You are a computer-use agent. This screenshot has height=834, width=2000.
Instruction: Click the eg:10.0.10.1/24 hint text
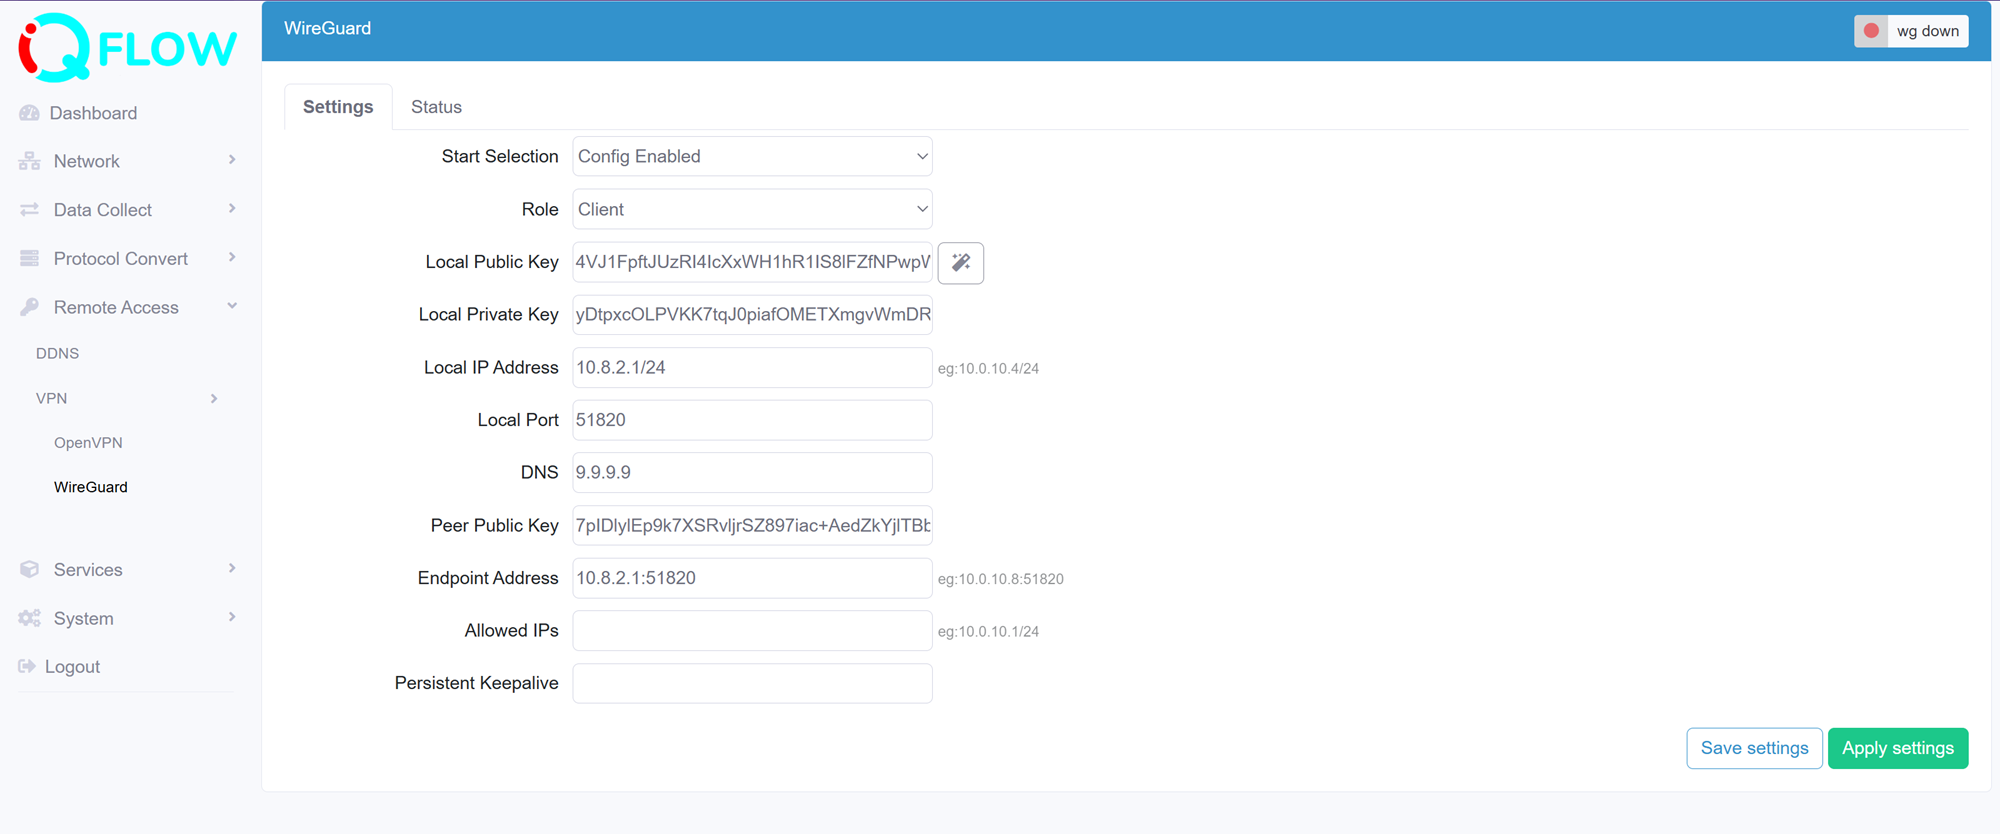(988, 632)
